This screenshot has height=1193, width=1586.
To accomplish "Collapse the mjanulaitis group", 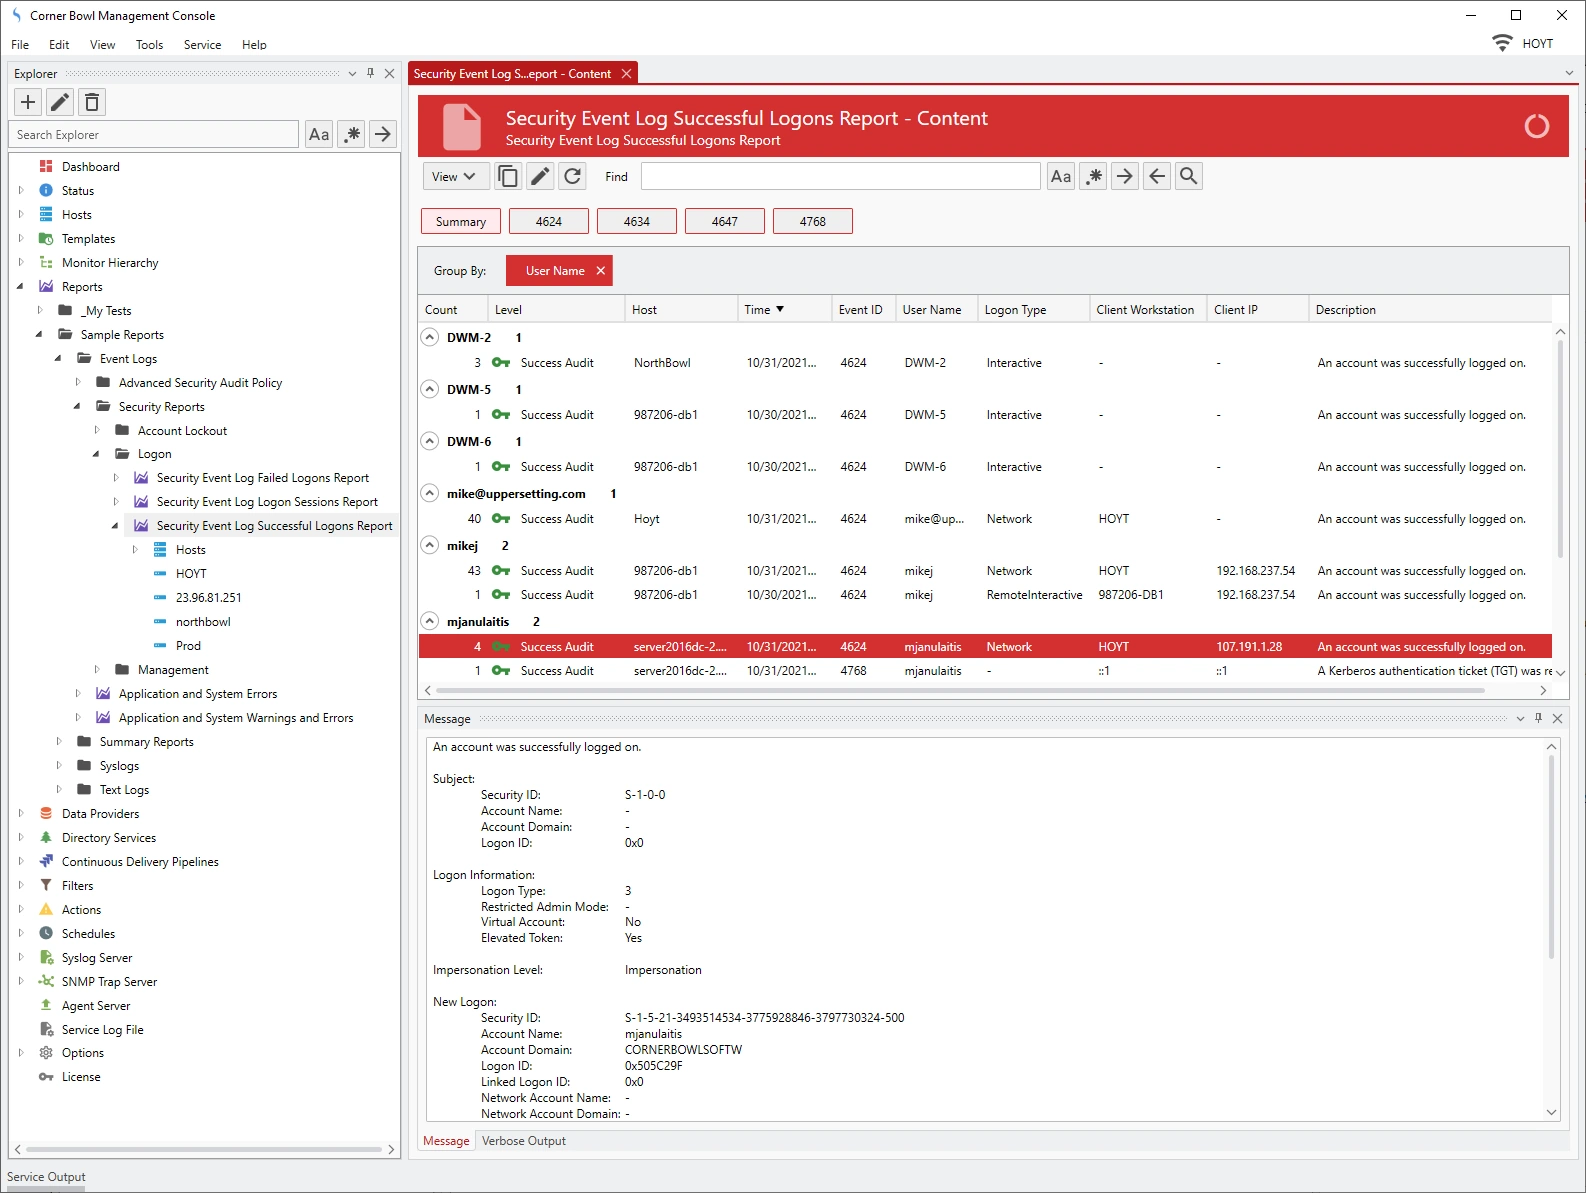I will [x=430, y=621].
